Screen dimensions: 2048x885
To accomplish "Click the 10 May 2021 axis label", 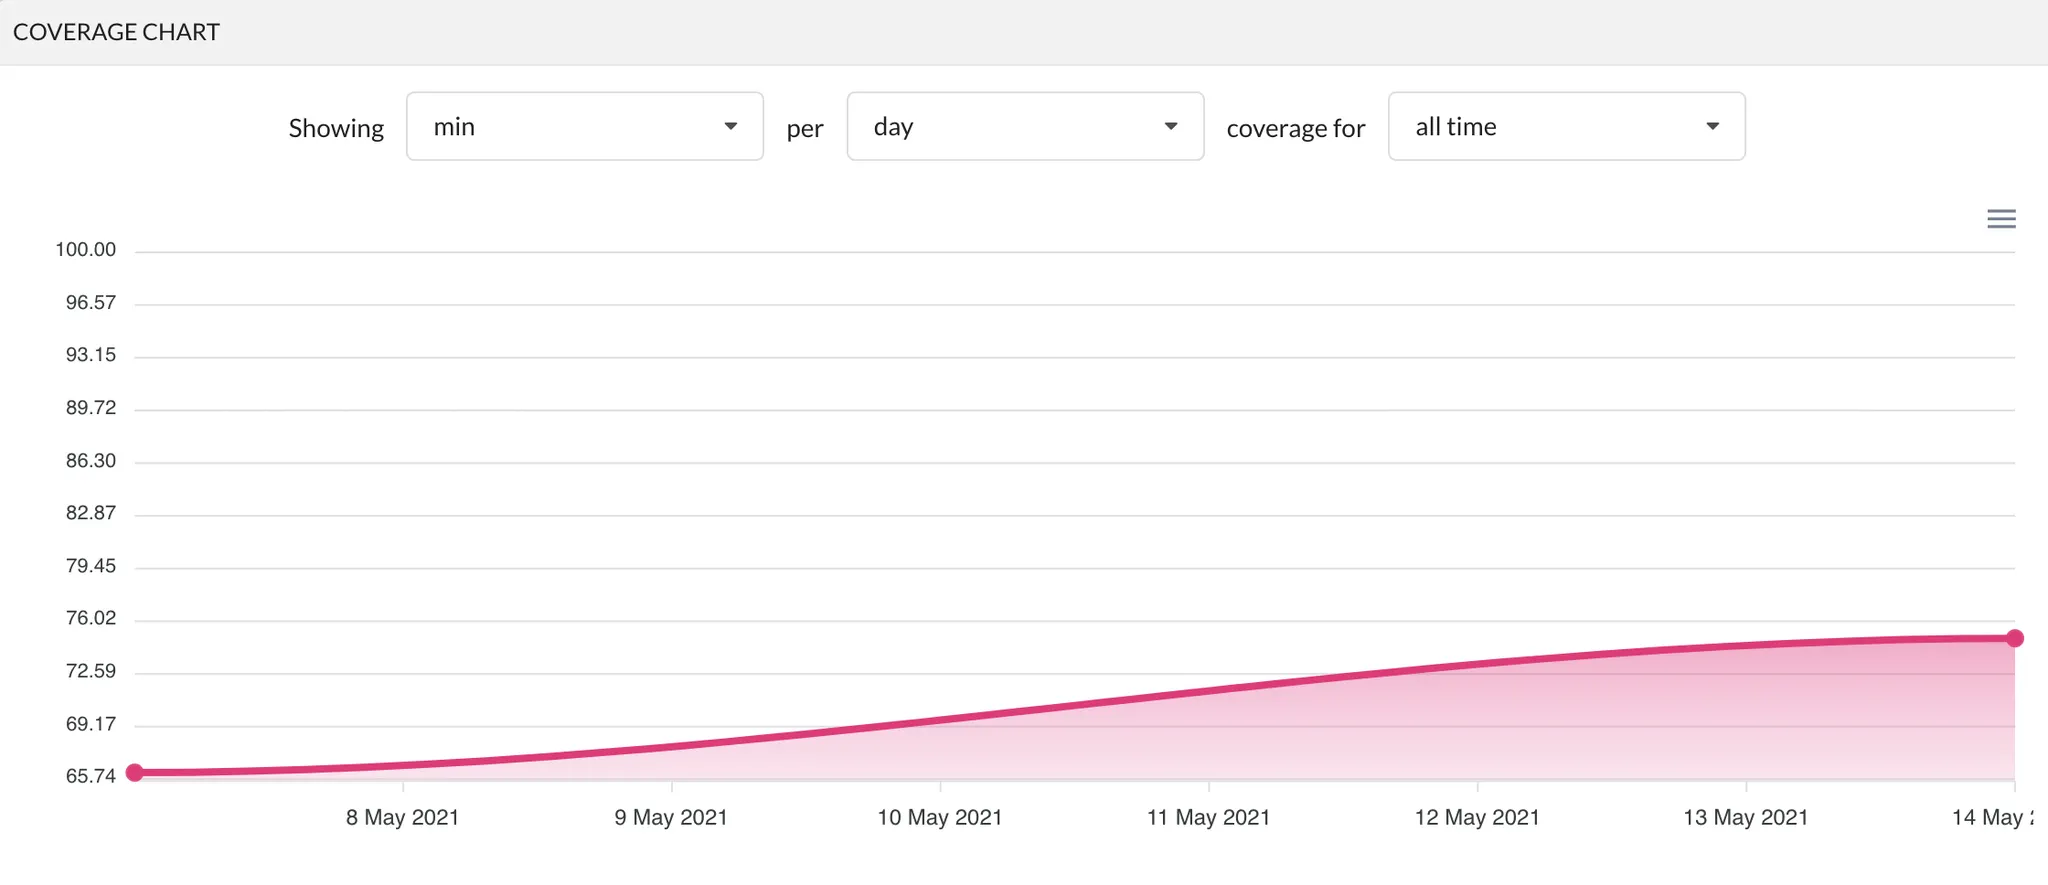I will coord(940,818).
